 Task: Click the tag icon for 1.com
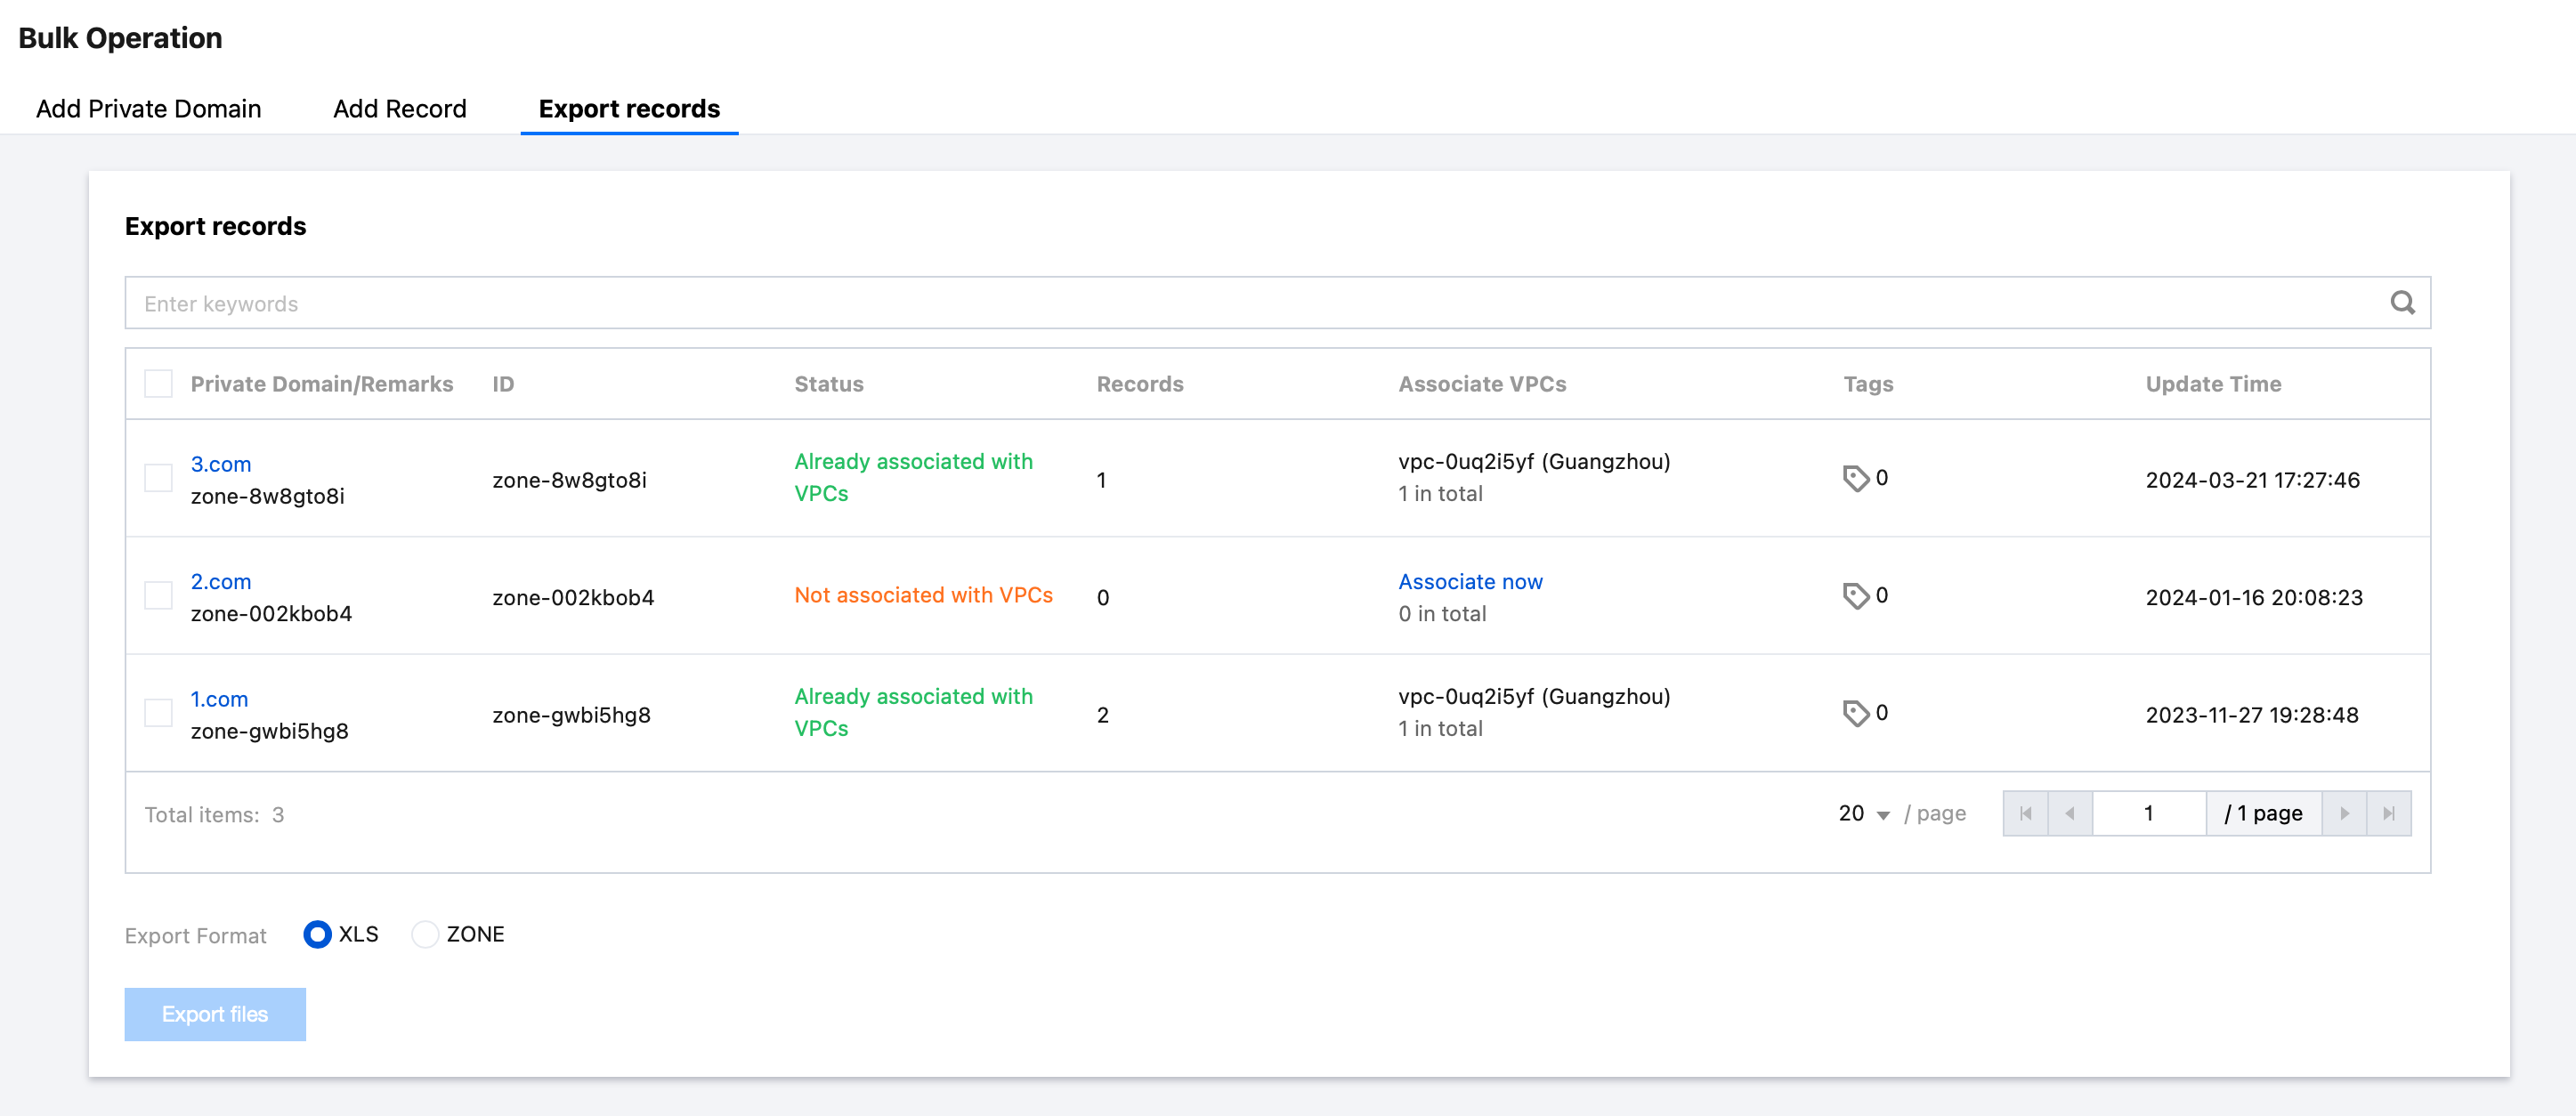1855,714
